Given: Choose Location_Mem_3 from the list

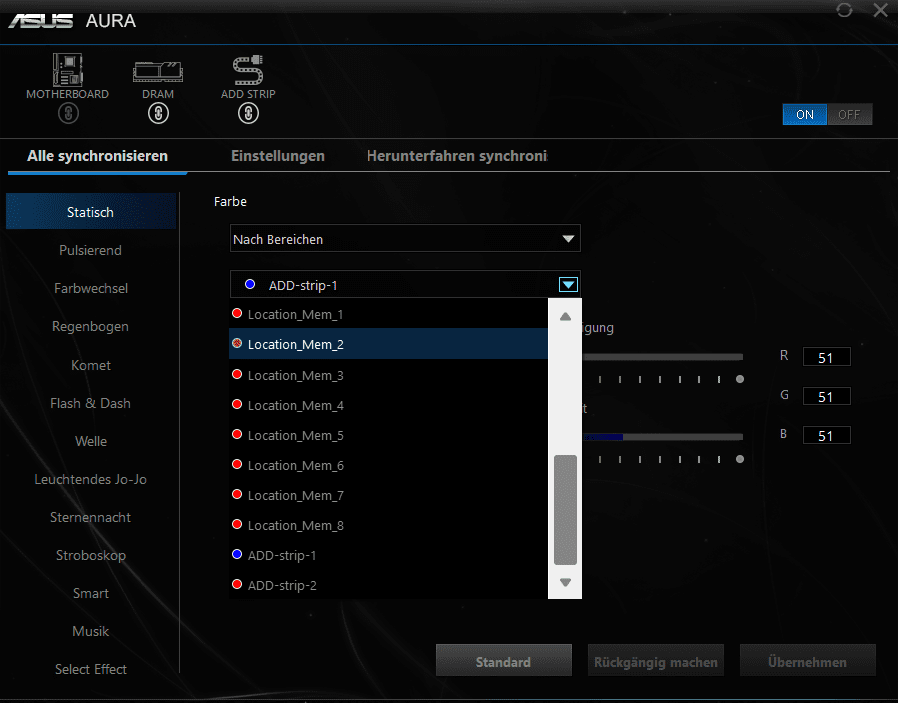Looking at the screenshot, I should coord(388,375).
